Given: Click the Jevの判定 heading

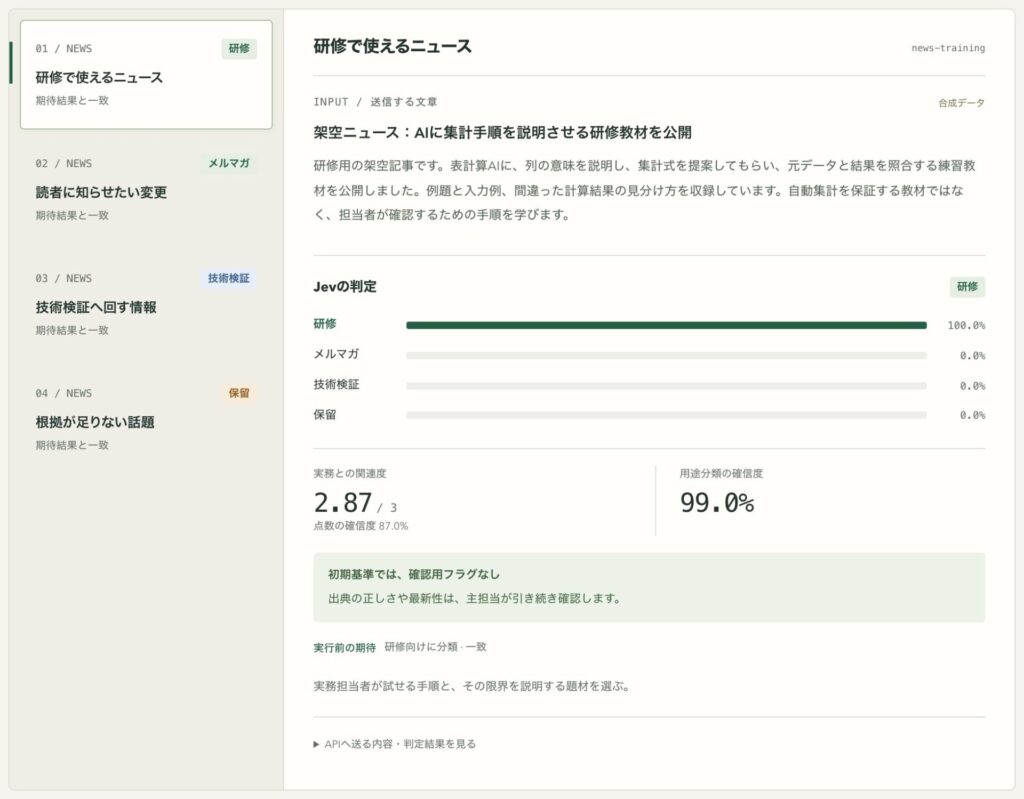Looking at the screenshot, I should [x=345, y=286].
